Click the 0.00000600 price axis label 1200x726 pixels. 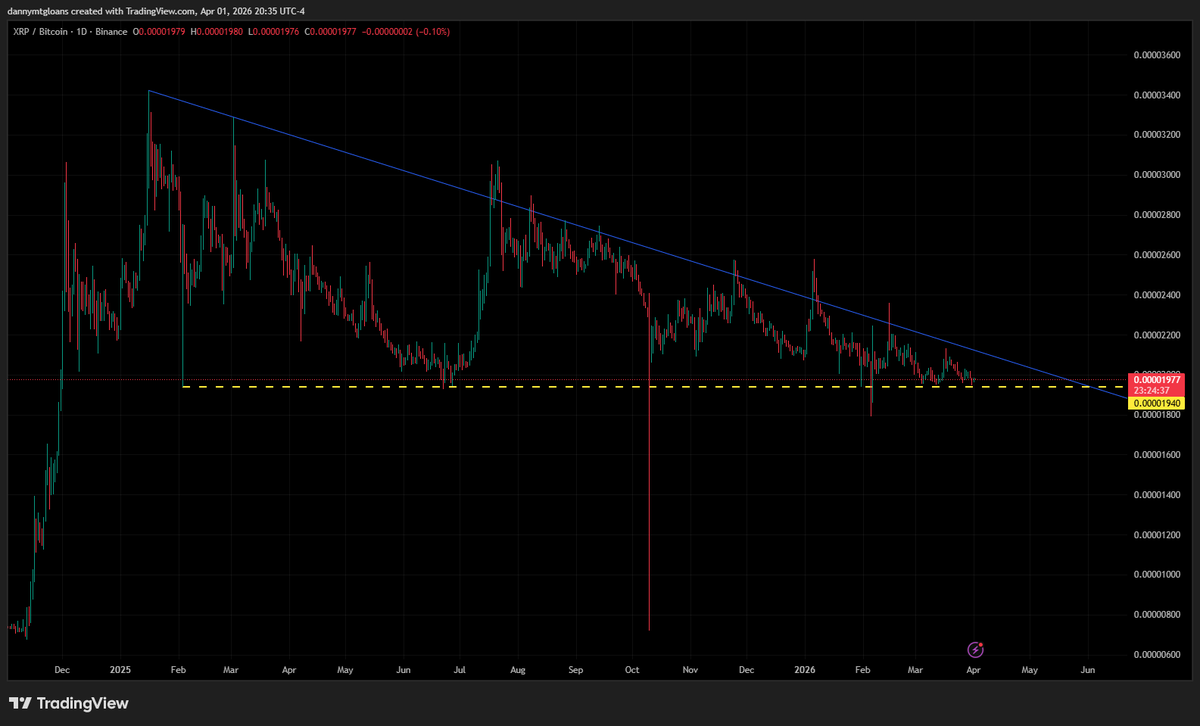pos(1159,654)
